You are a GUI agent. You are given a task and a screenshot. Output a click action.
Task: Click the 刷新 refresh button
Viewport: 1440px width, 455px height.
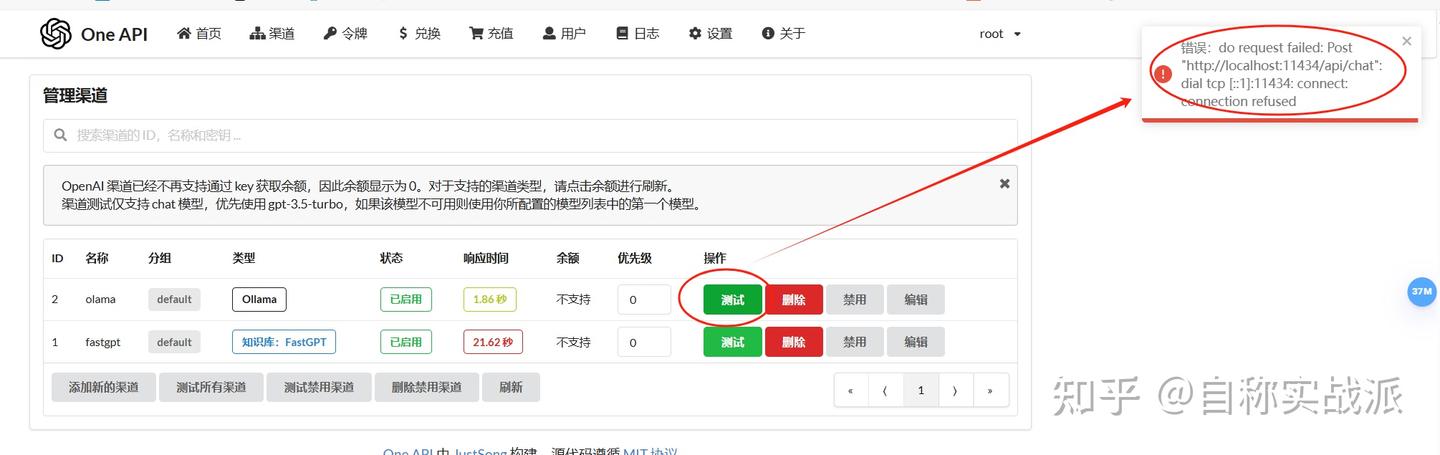511,387
